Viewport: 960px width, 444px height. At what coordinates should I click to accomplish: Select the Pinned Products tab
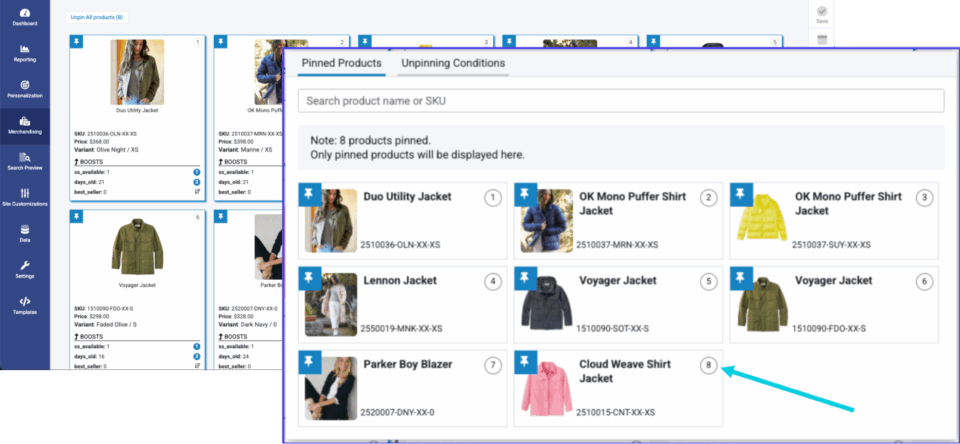point(341,64)
